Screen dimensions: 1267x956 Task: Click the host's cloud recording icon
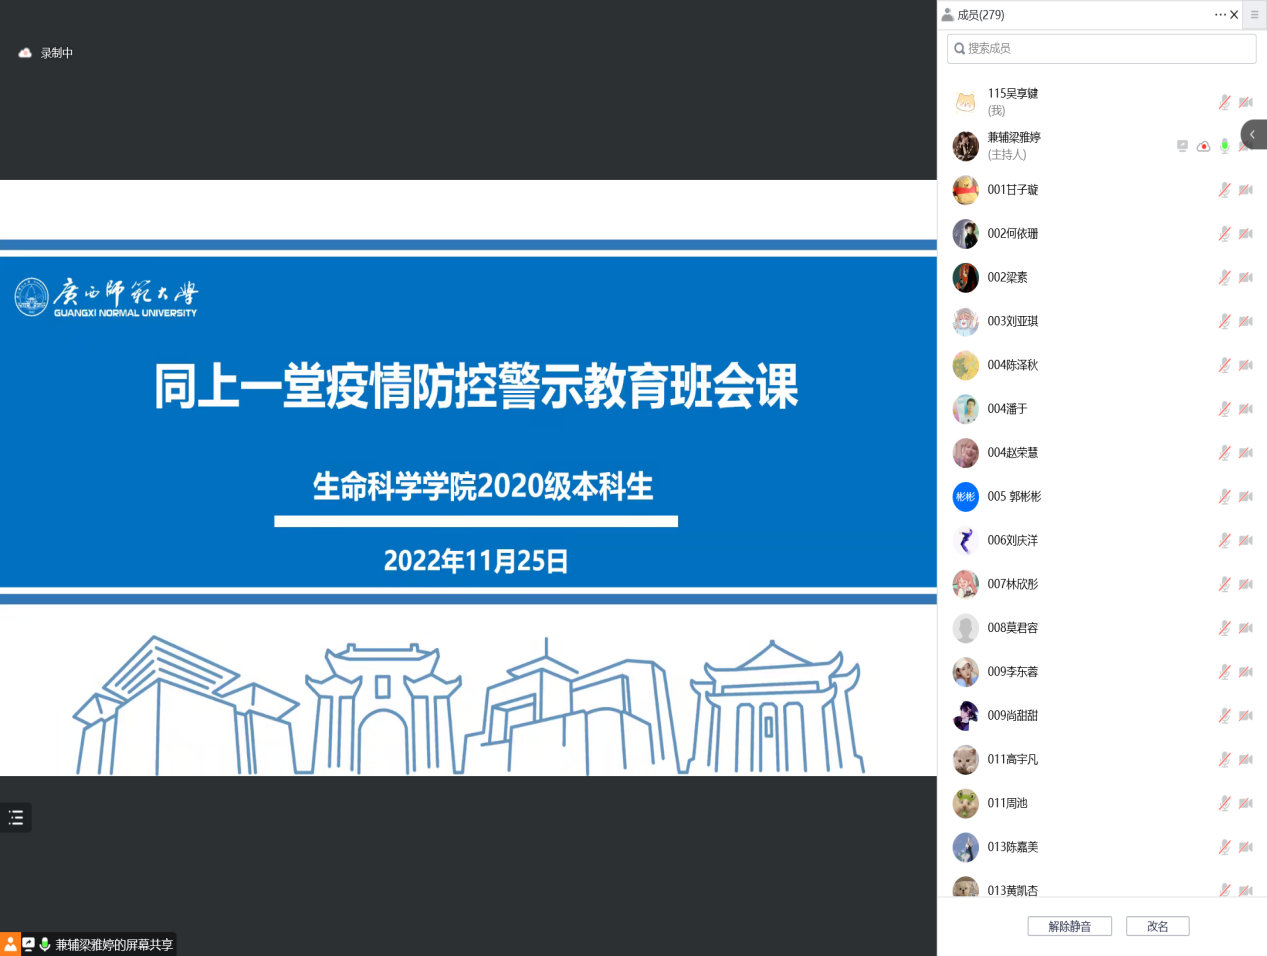[x=1203, y=146]
